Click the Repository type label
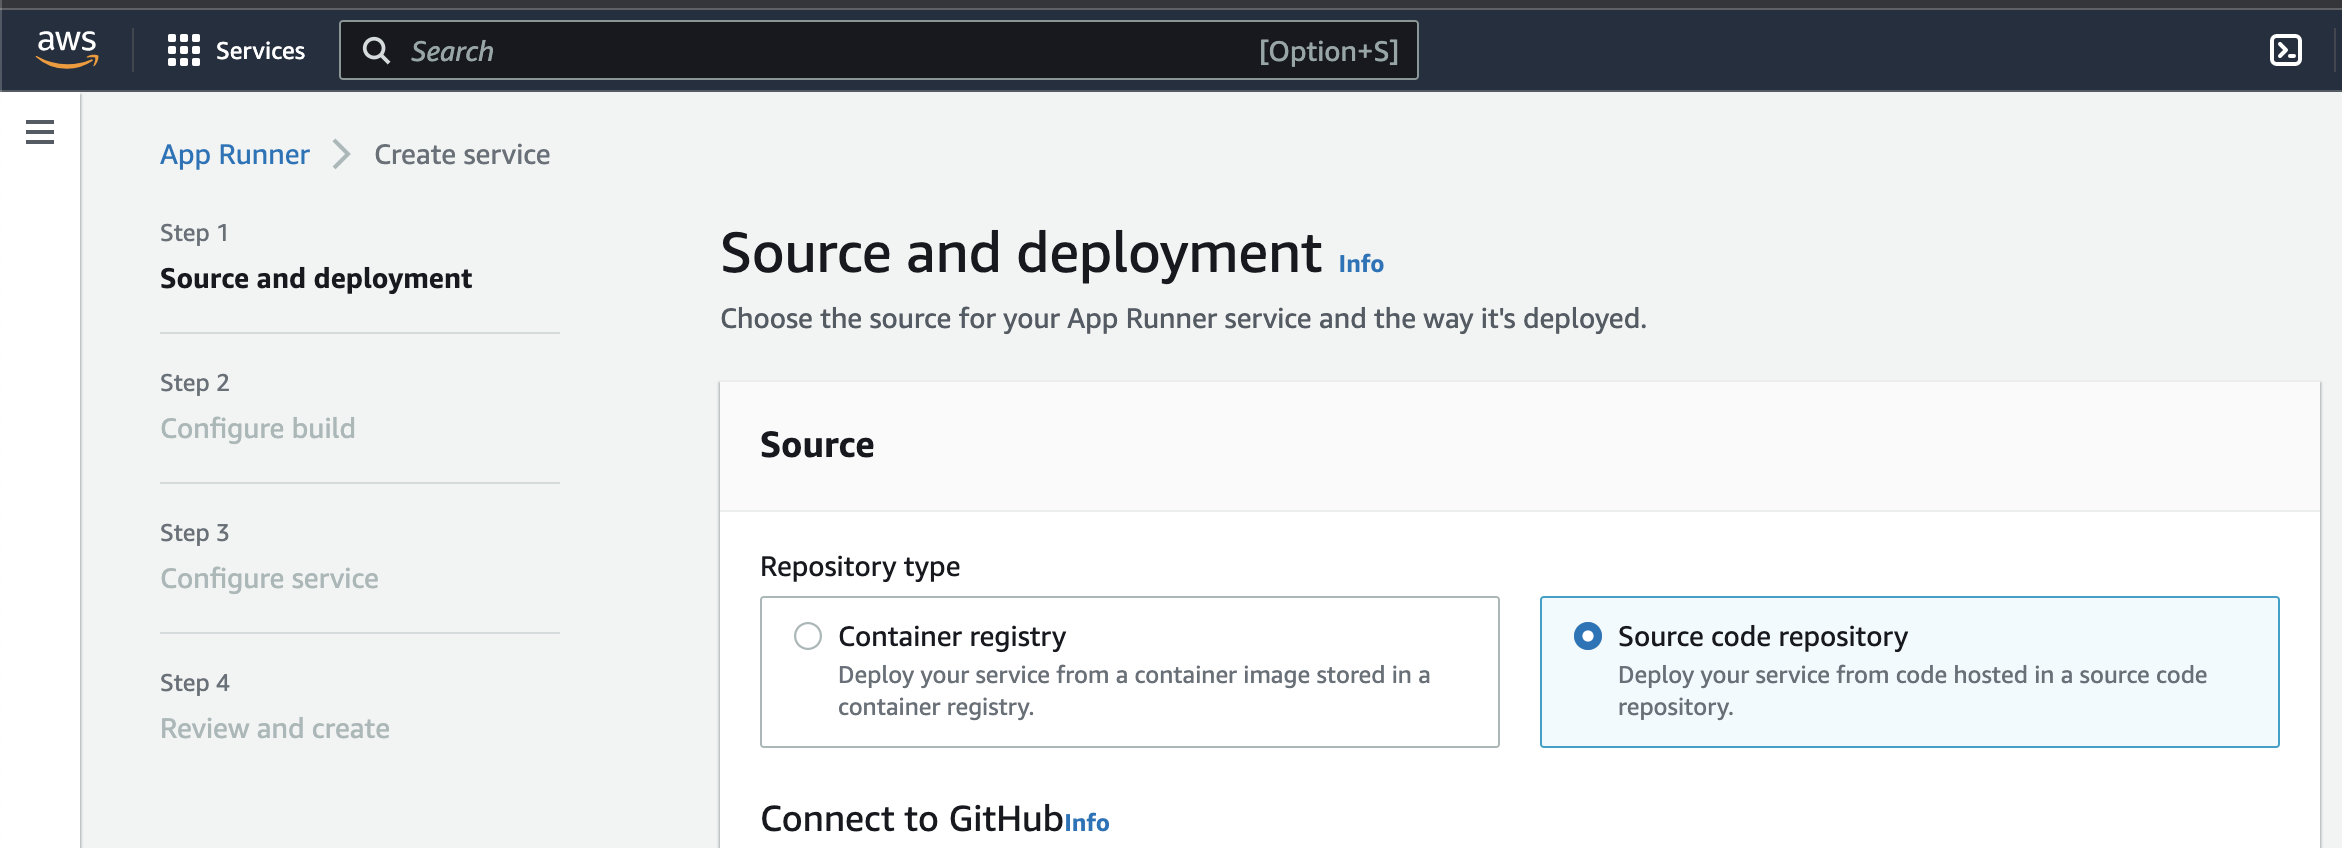The height and width of the screenshot is (848, 2342). tap(860, 566)
